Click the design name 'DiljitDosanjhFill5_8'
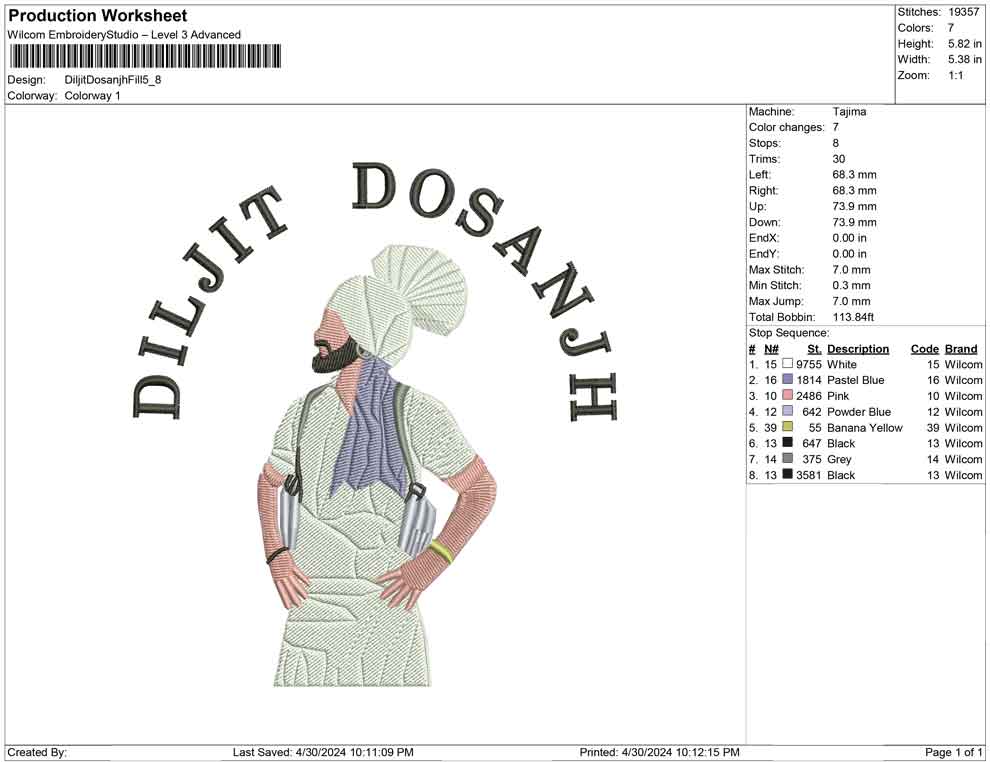The image size is (990, 762). [x=113, y=80]
